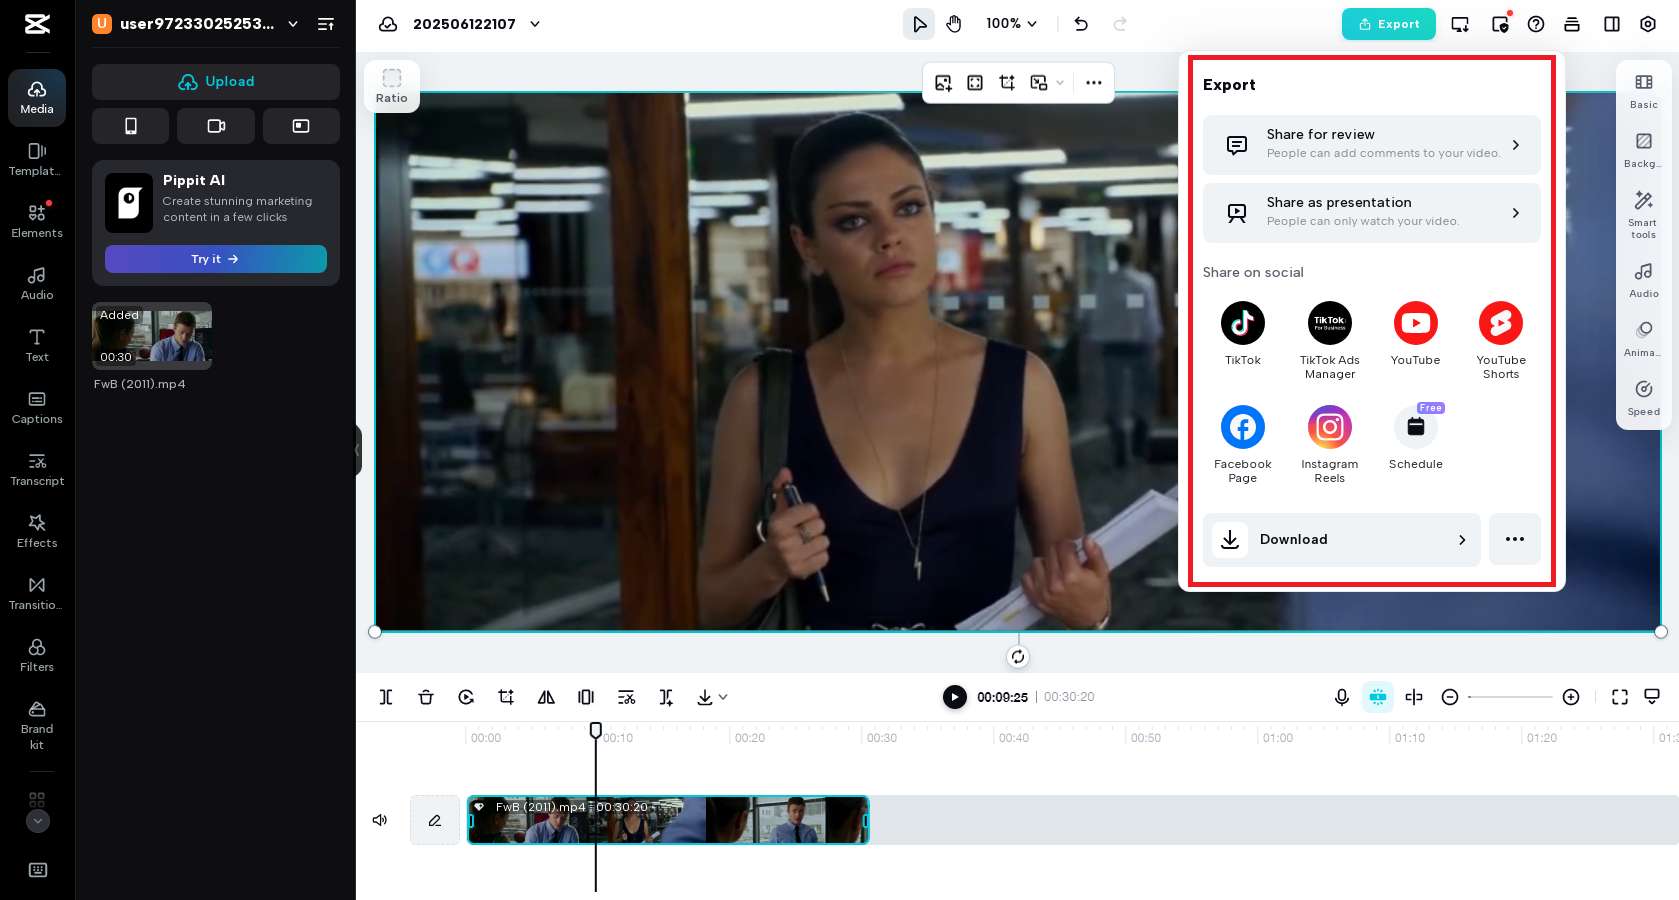Mirror the clip with the flip icon

click(x=546, y=697)
